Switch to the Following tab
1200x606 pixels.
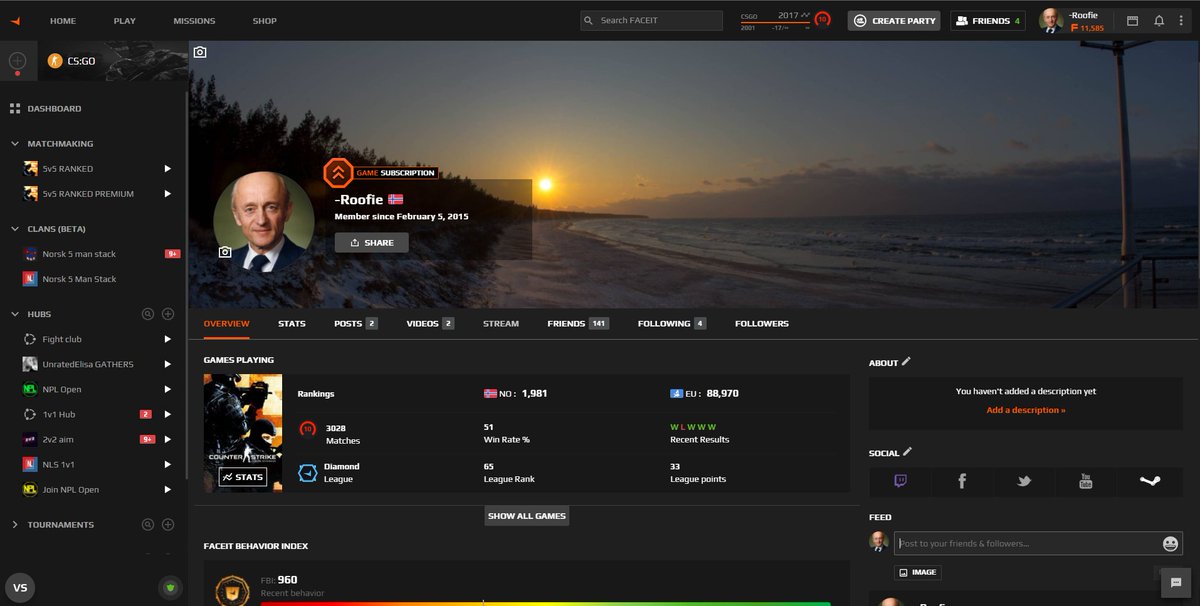[672, 323]
